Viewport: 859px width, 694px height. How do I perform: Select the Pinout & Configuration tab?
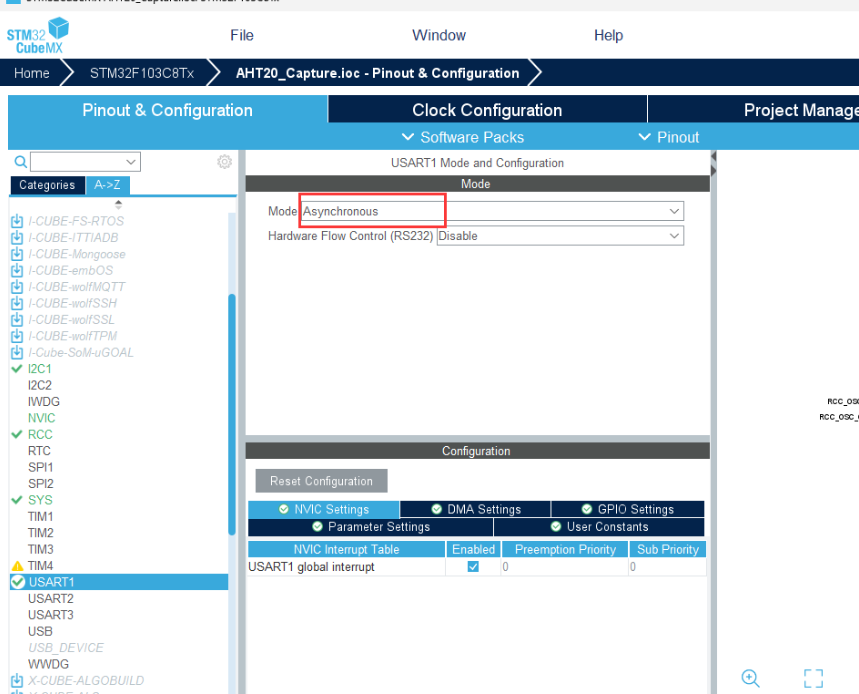(168, 110)
